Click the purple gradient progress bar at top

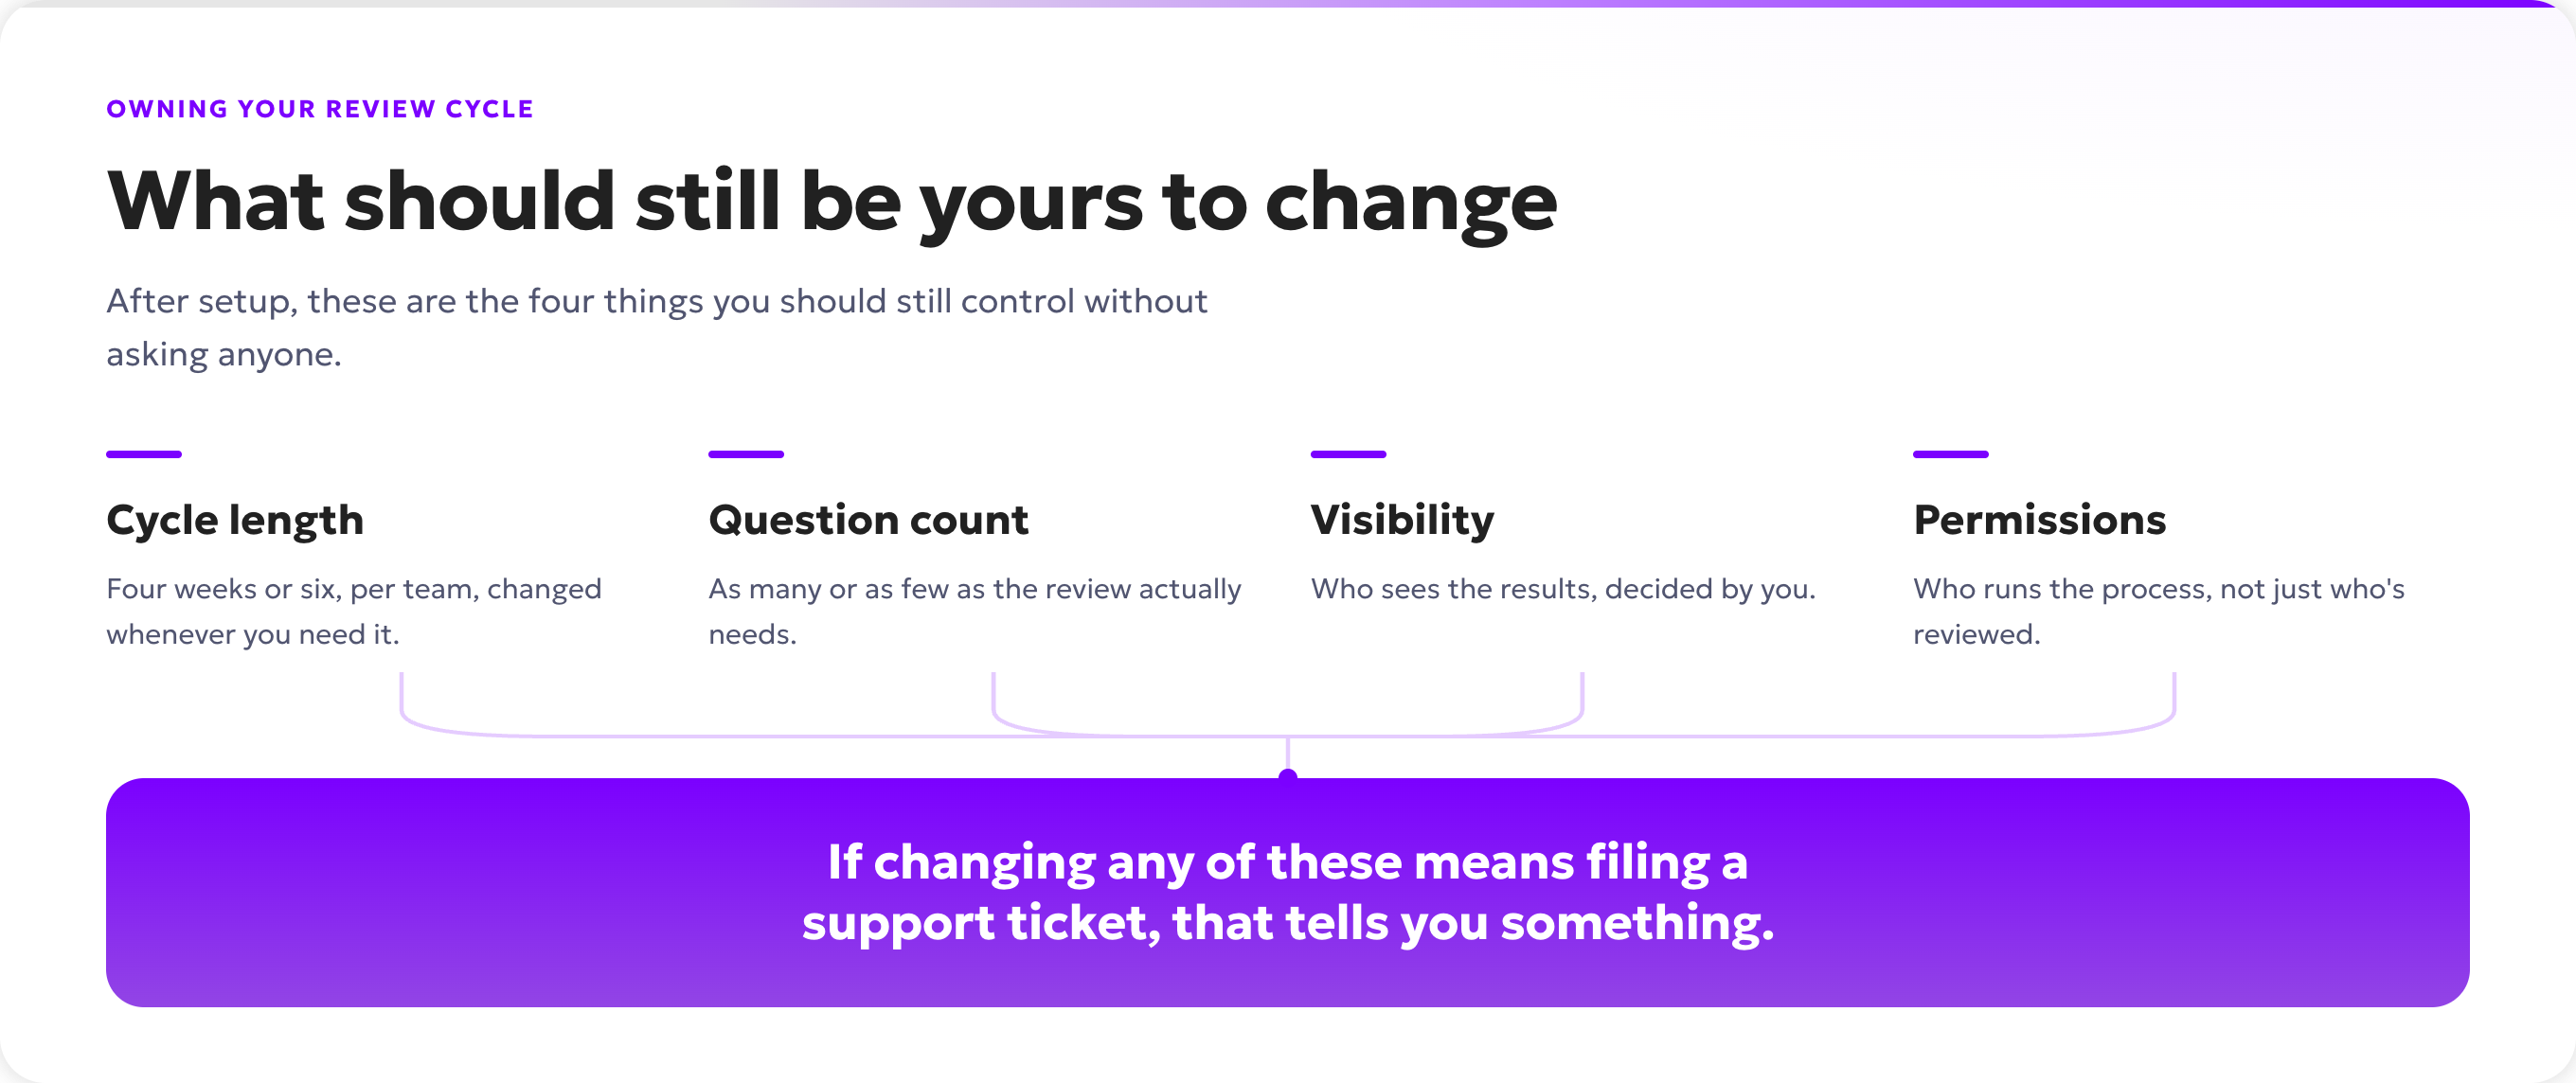[x=1288, y=3]
